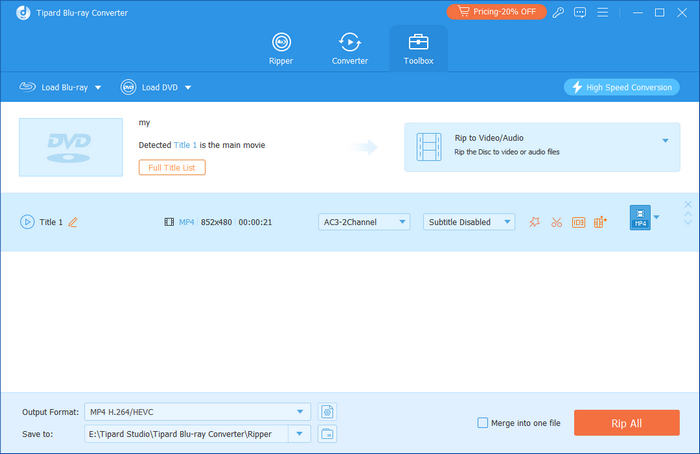Open the AC3-2Channel audio dropdown
Screen dimensions: 700x454
click(364, 222)
